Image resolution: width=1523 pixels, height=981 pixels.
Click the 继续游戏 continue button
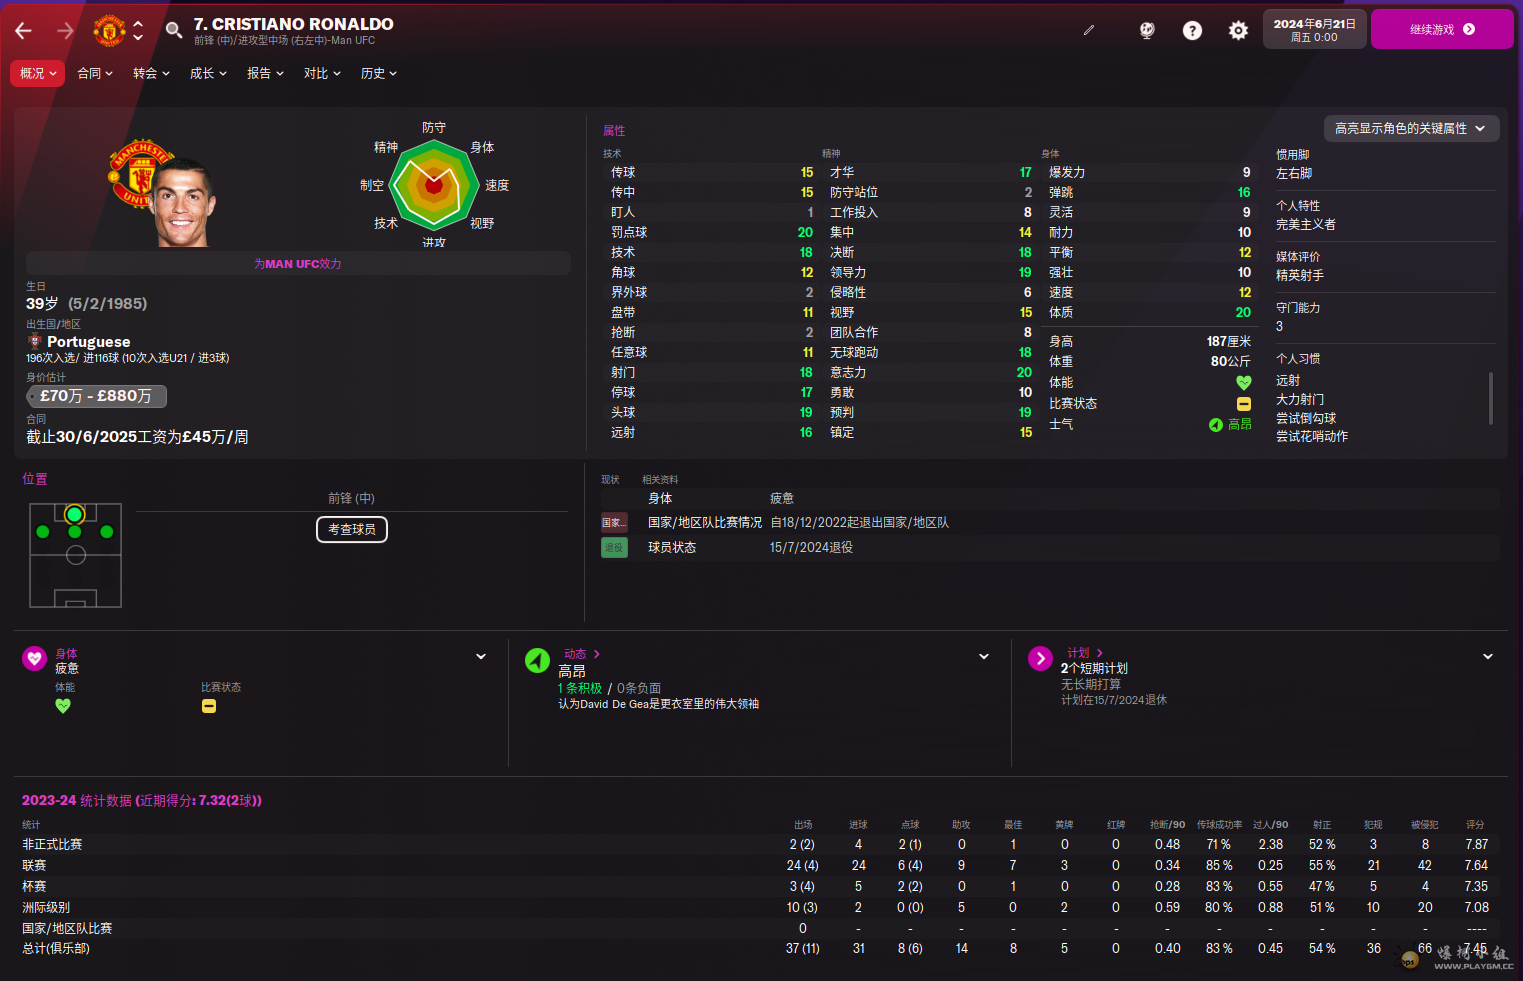tap(1441, 29)
